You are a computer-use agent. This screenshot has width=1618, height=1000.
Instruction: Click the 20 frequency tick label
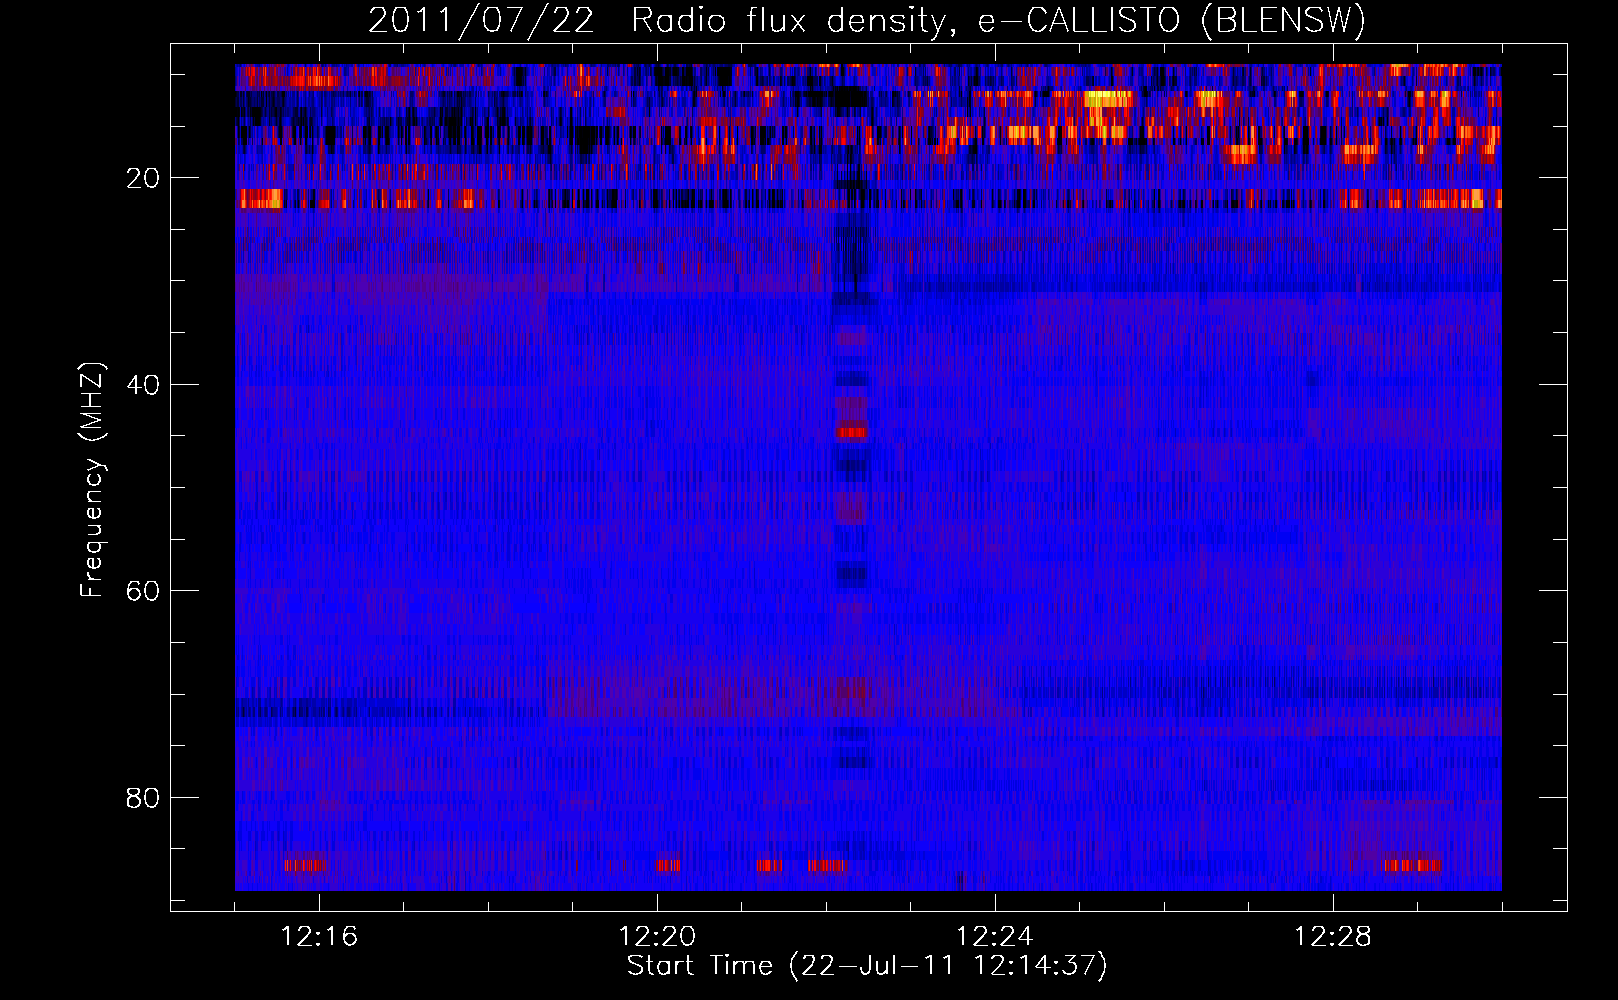tap(143, 178)
